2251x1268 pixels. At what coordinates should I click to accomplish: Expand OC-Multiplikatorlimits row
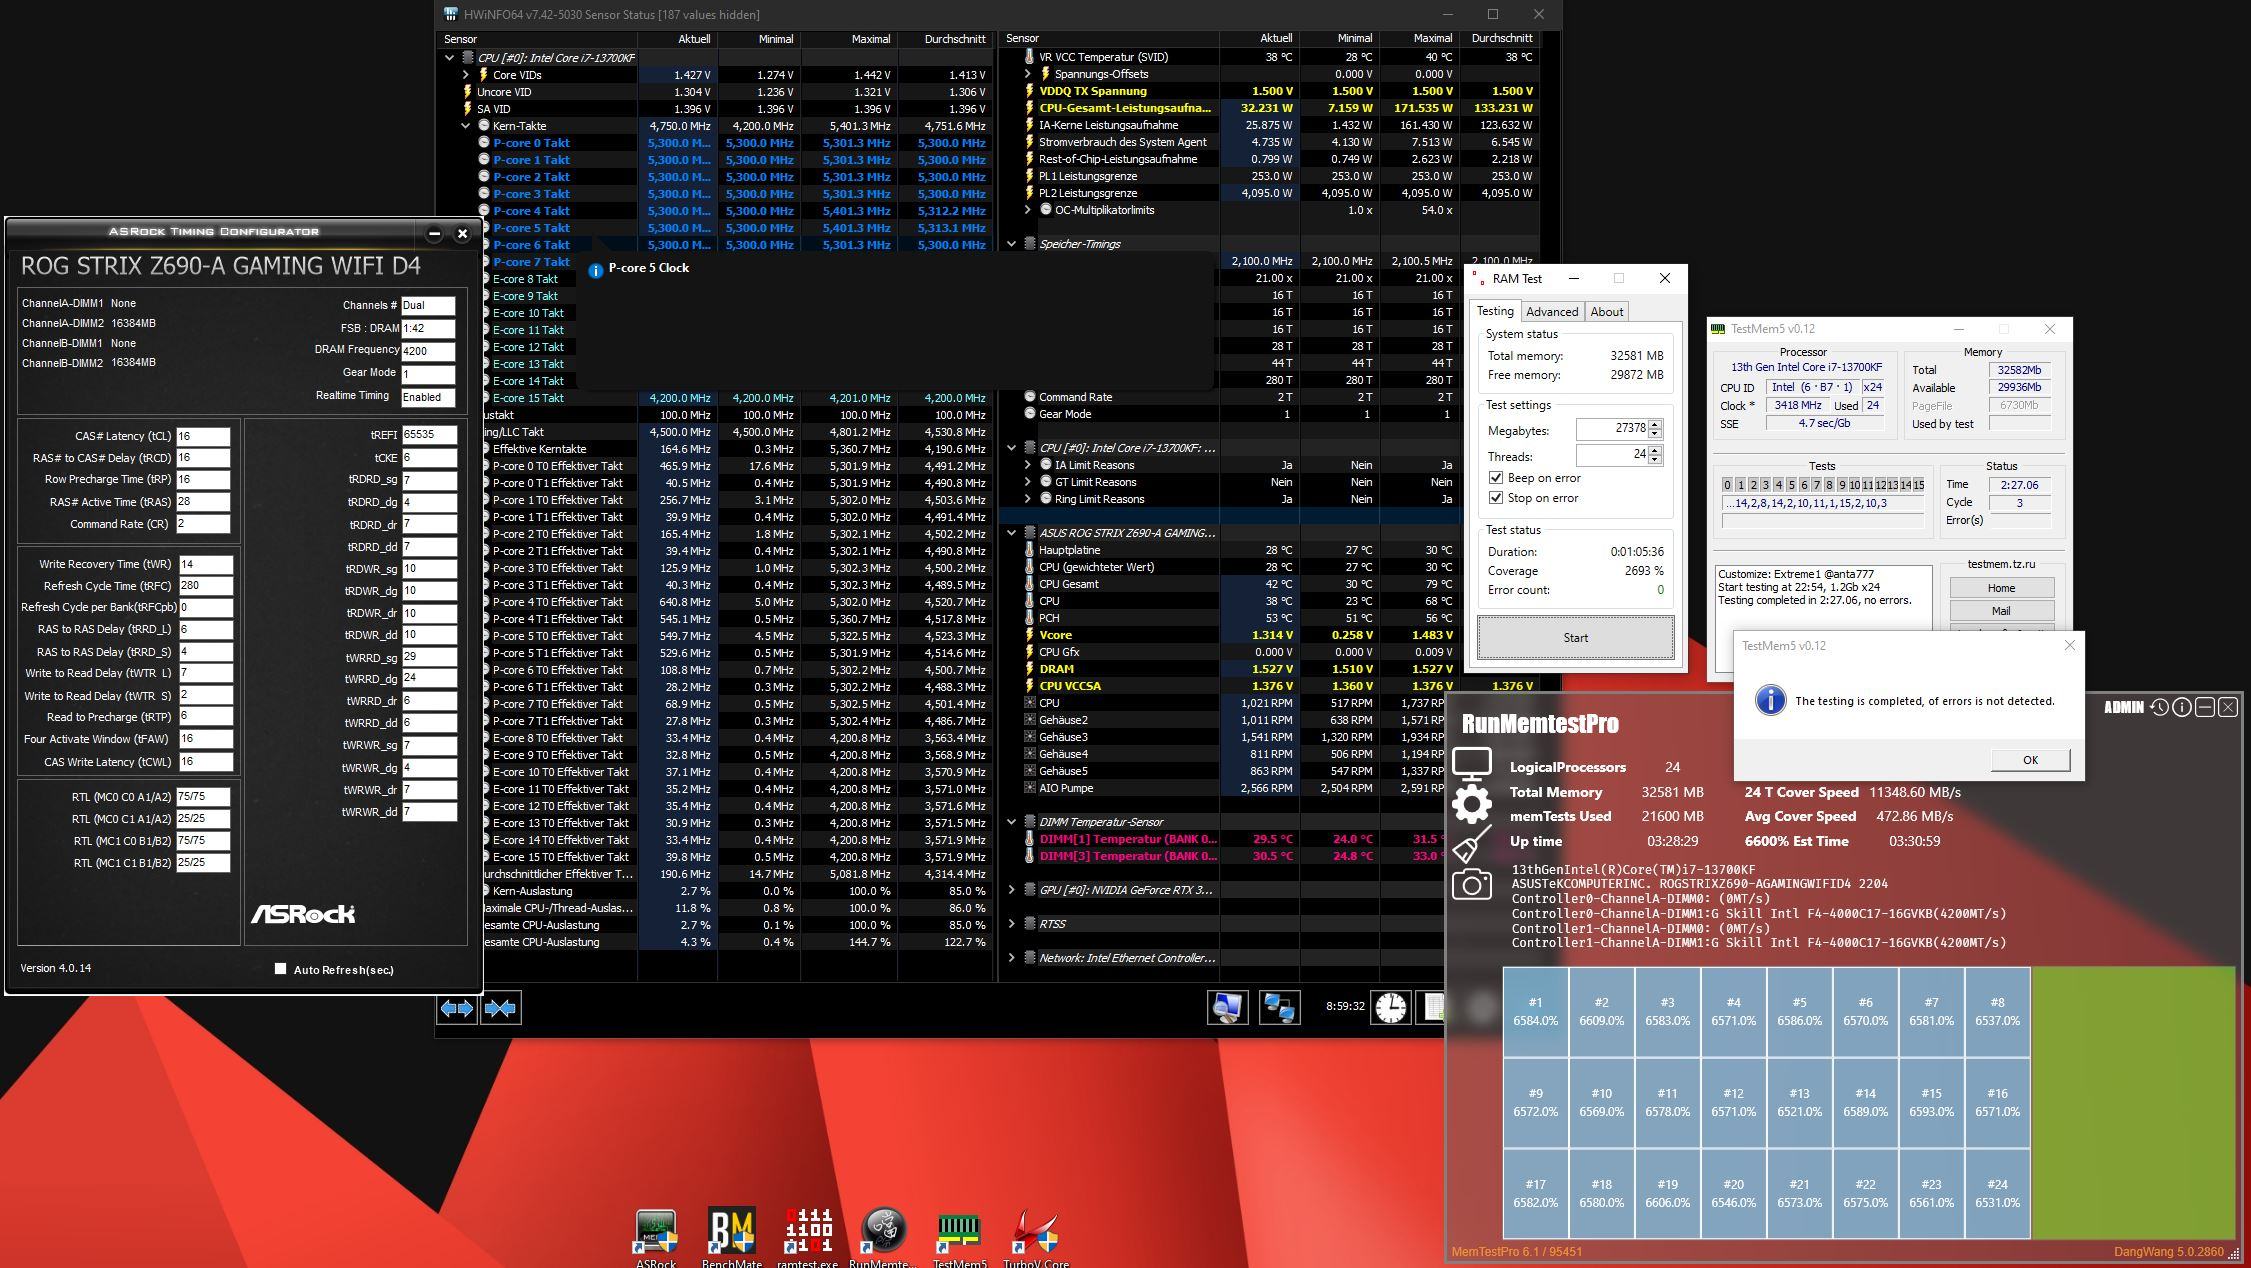(x=1027, y=210)
